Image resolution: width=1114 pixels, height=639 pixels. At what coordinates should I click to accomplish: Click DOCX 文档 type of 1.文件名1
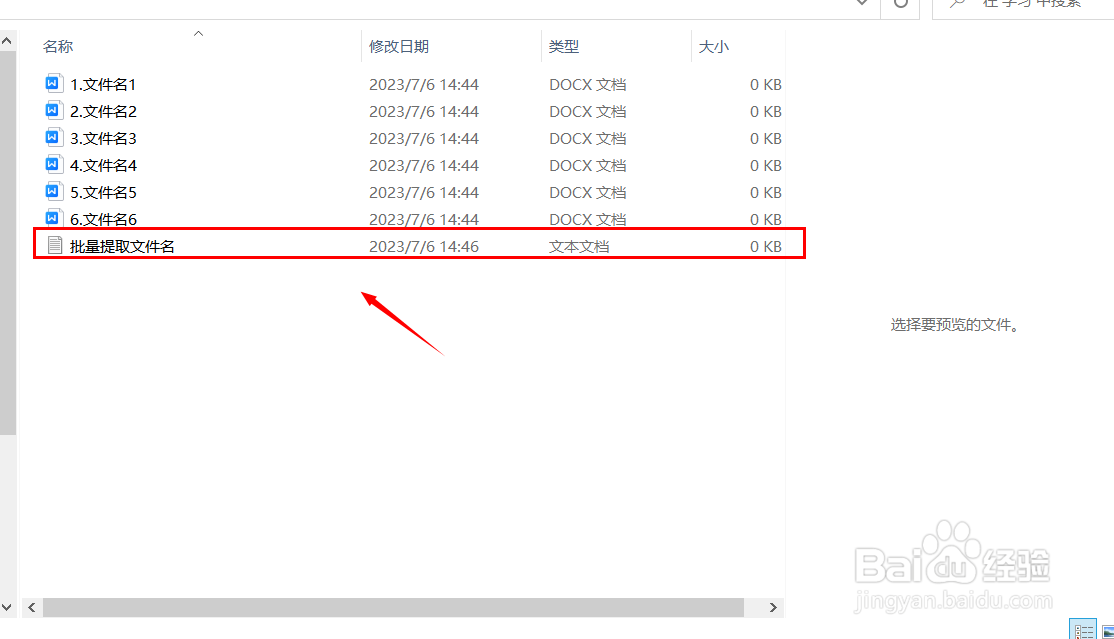point(588,85)
